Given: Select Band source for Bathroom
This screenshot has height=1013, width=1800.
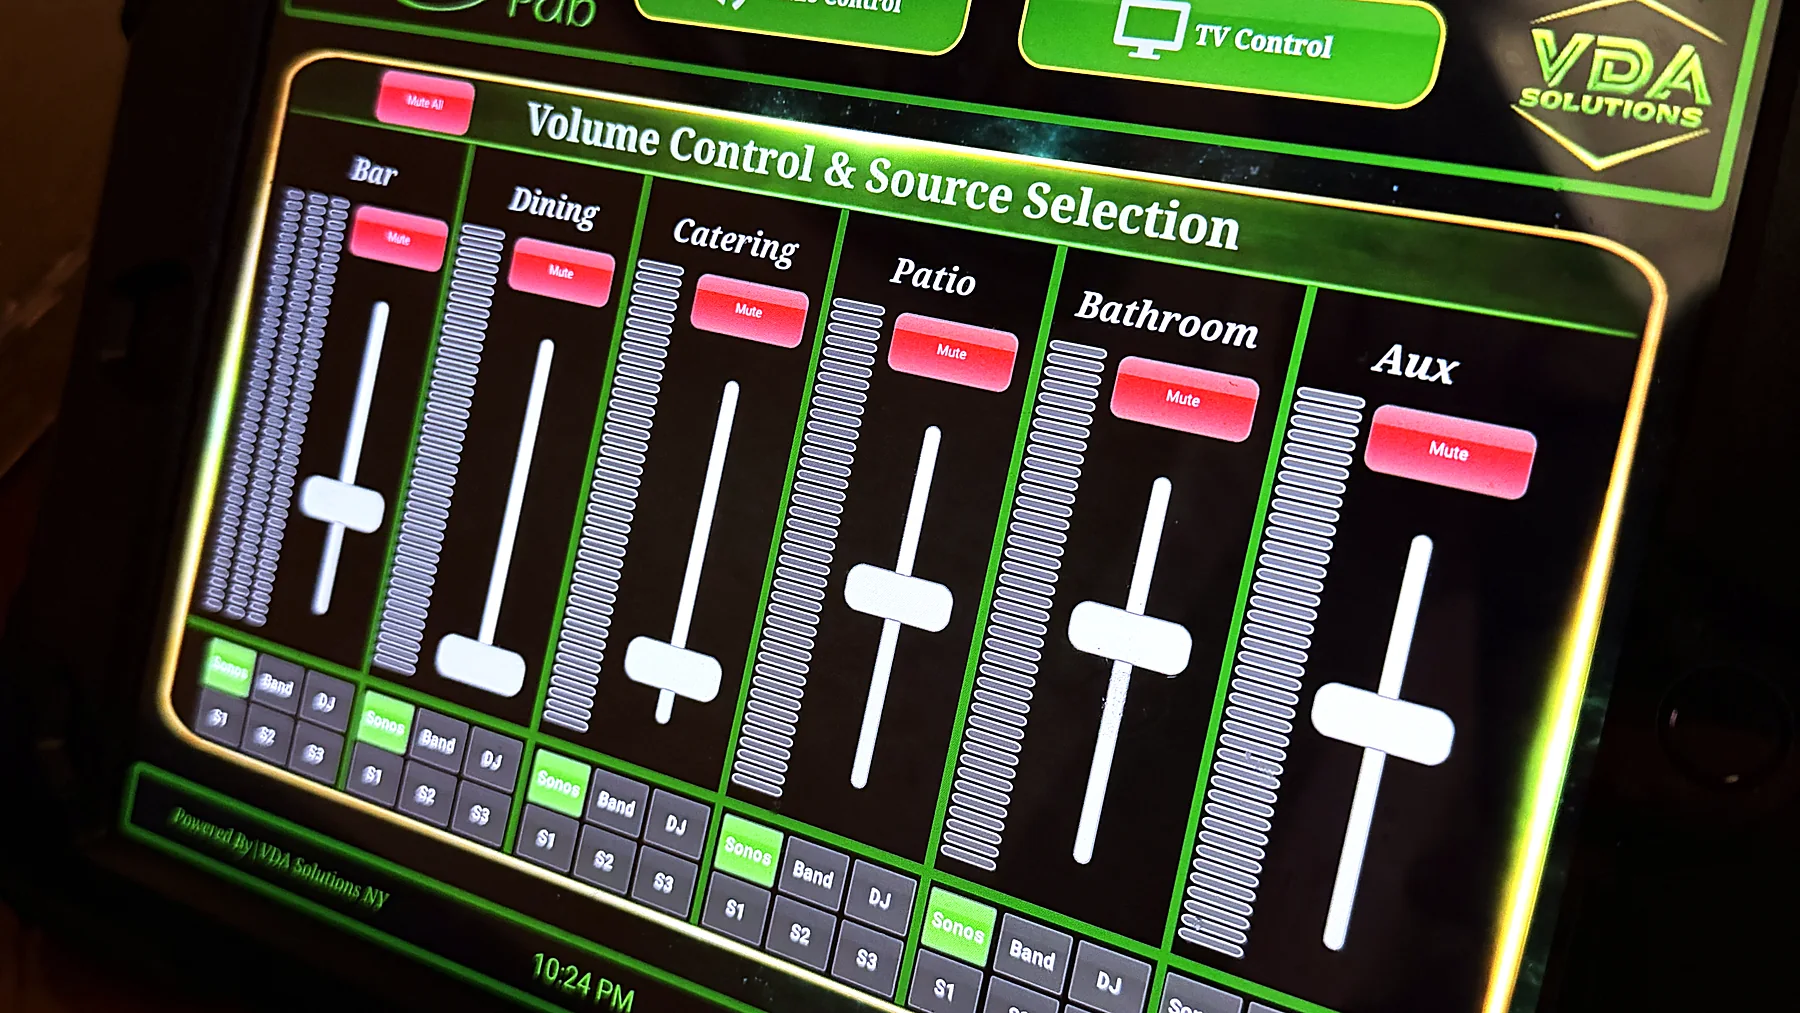Looking at the screenshot, I should pyautogui.click(x=1032, y=954).
